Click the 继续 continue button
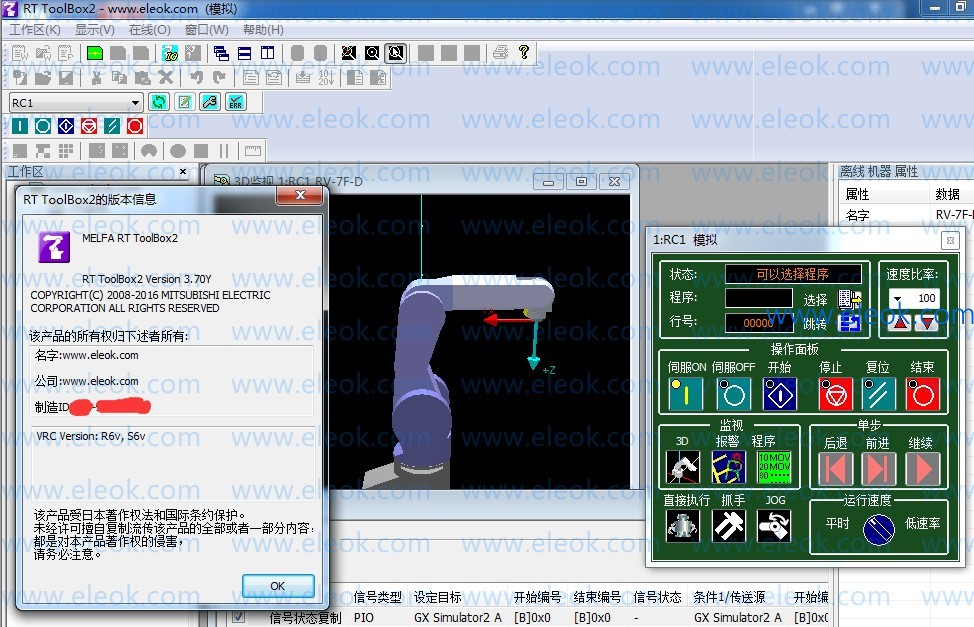The image size is (974, 627). [x=922, y=469]
